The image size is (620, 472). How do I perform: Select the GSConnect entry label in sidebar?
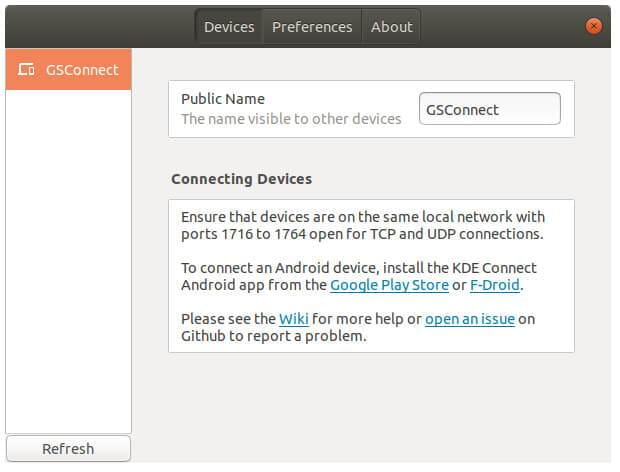tap(82, 70)
